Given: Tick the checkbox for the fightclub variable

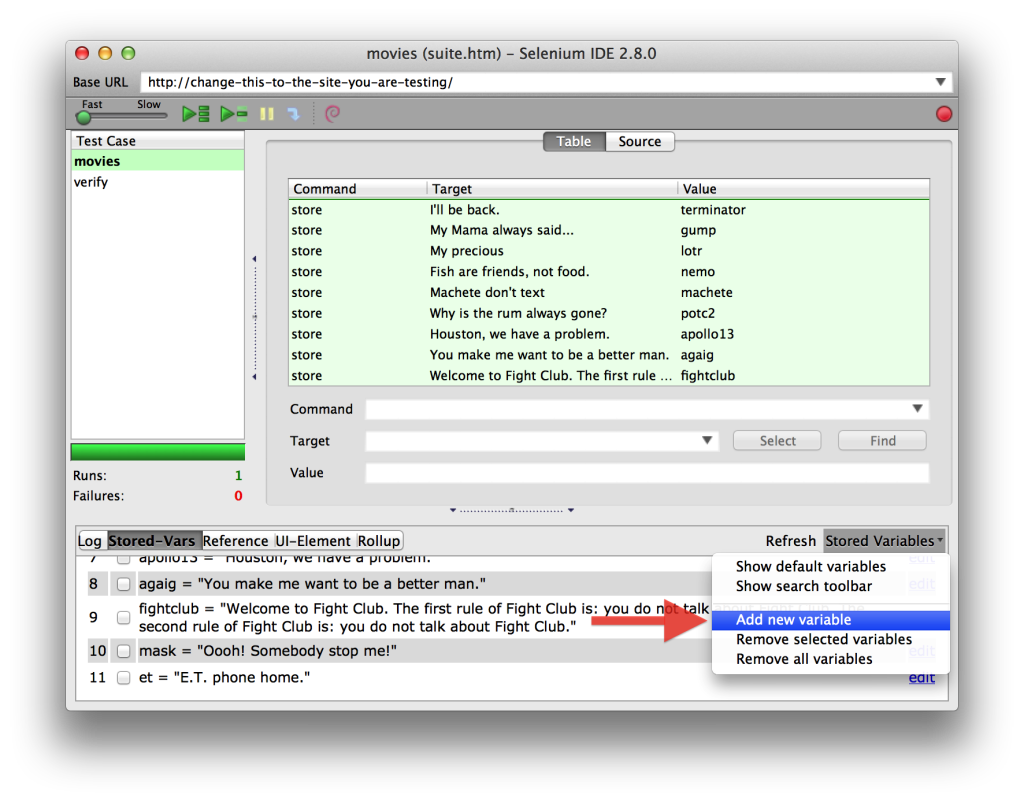Looking at the screenshot, I should [x=123, y=617].
